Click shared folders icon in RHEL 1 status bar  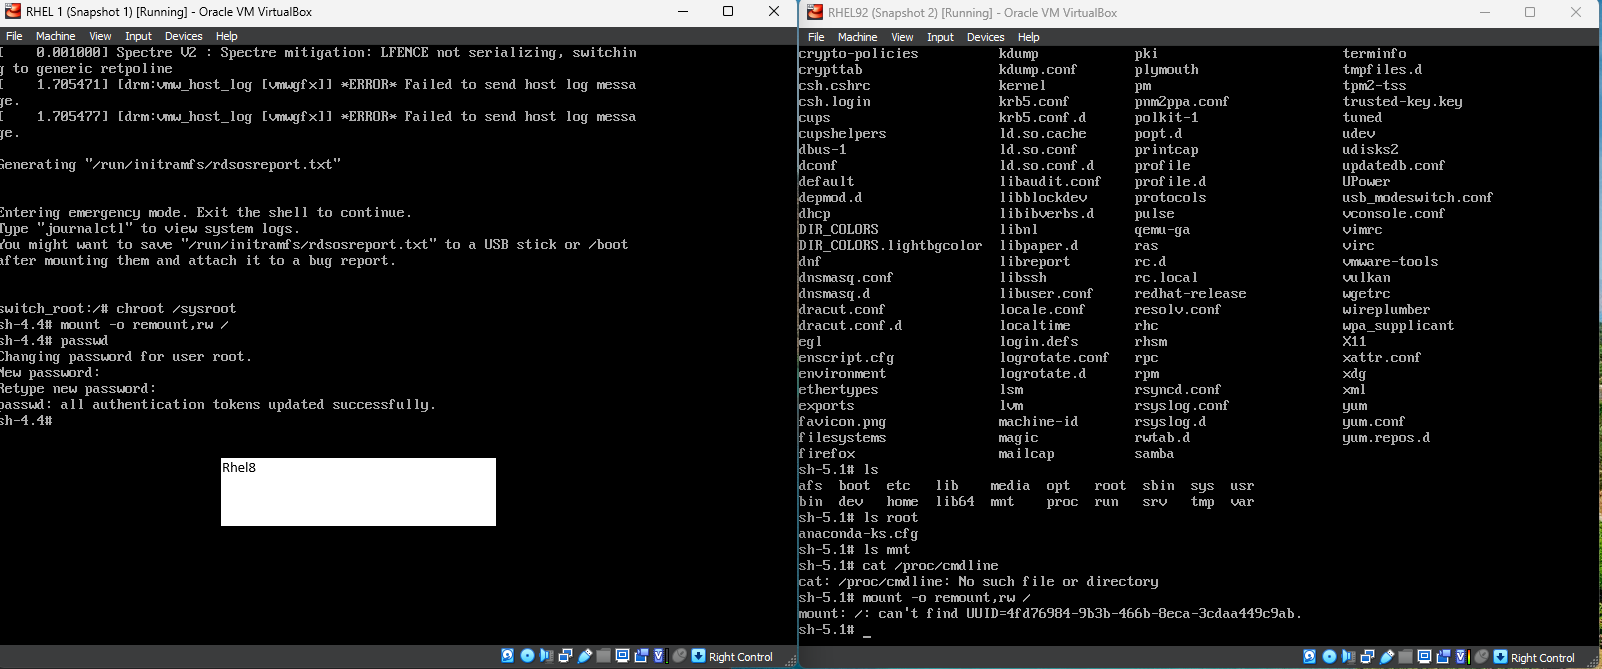pos(603,655)
